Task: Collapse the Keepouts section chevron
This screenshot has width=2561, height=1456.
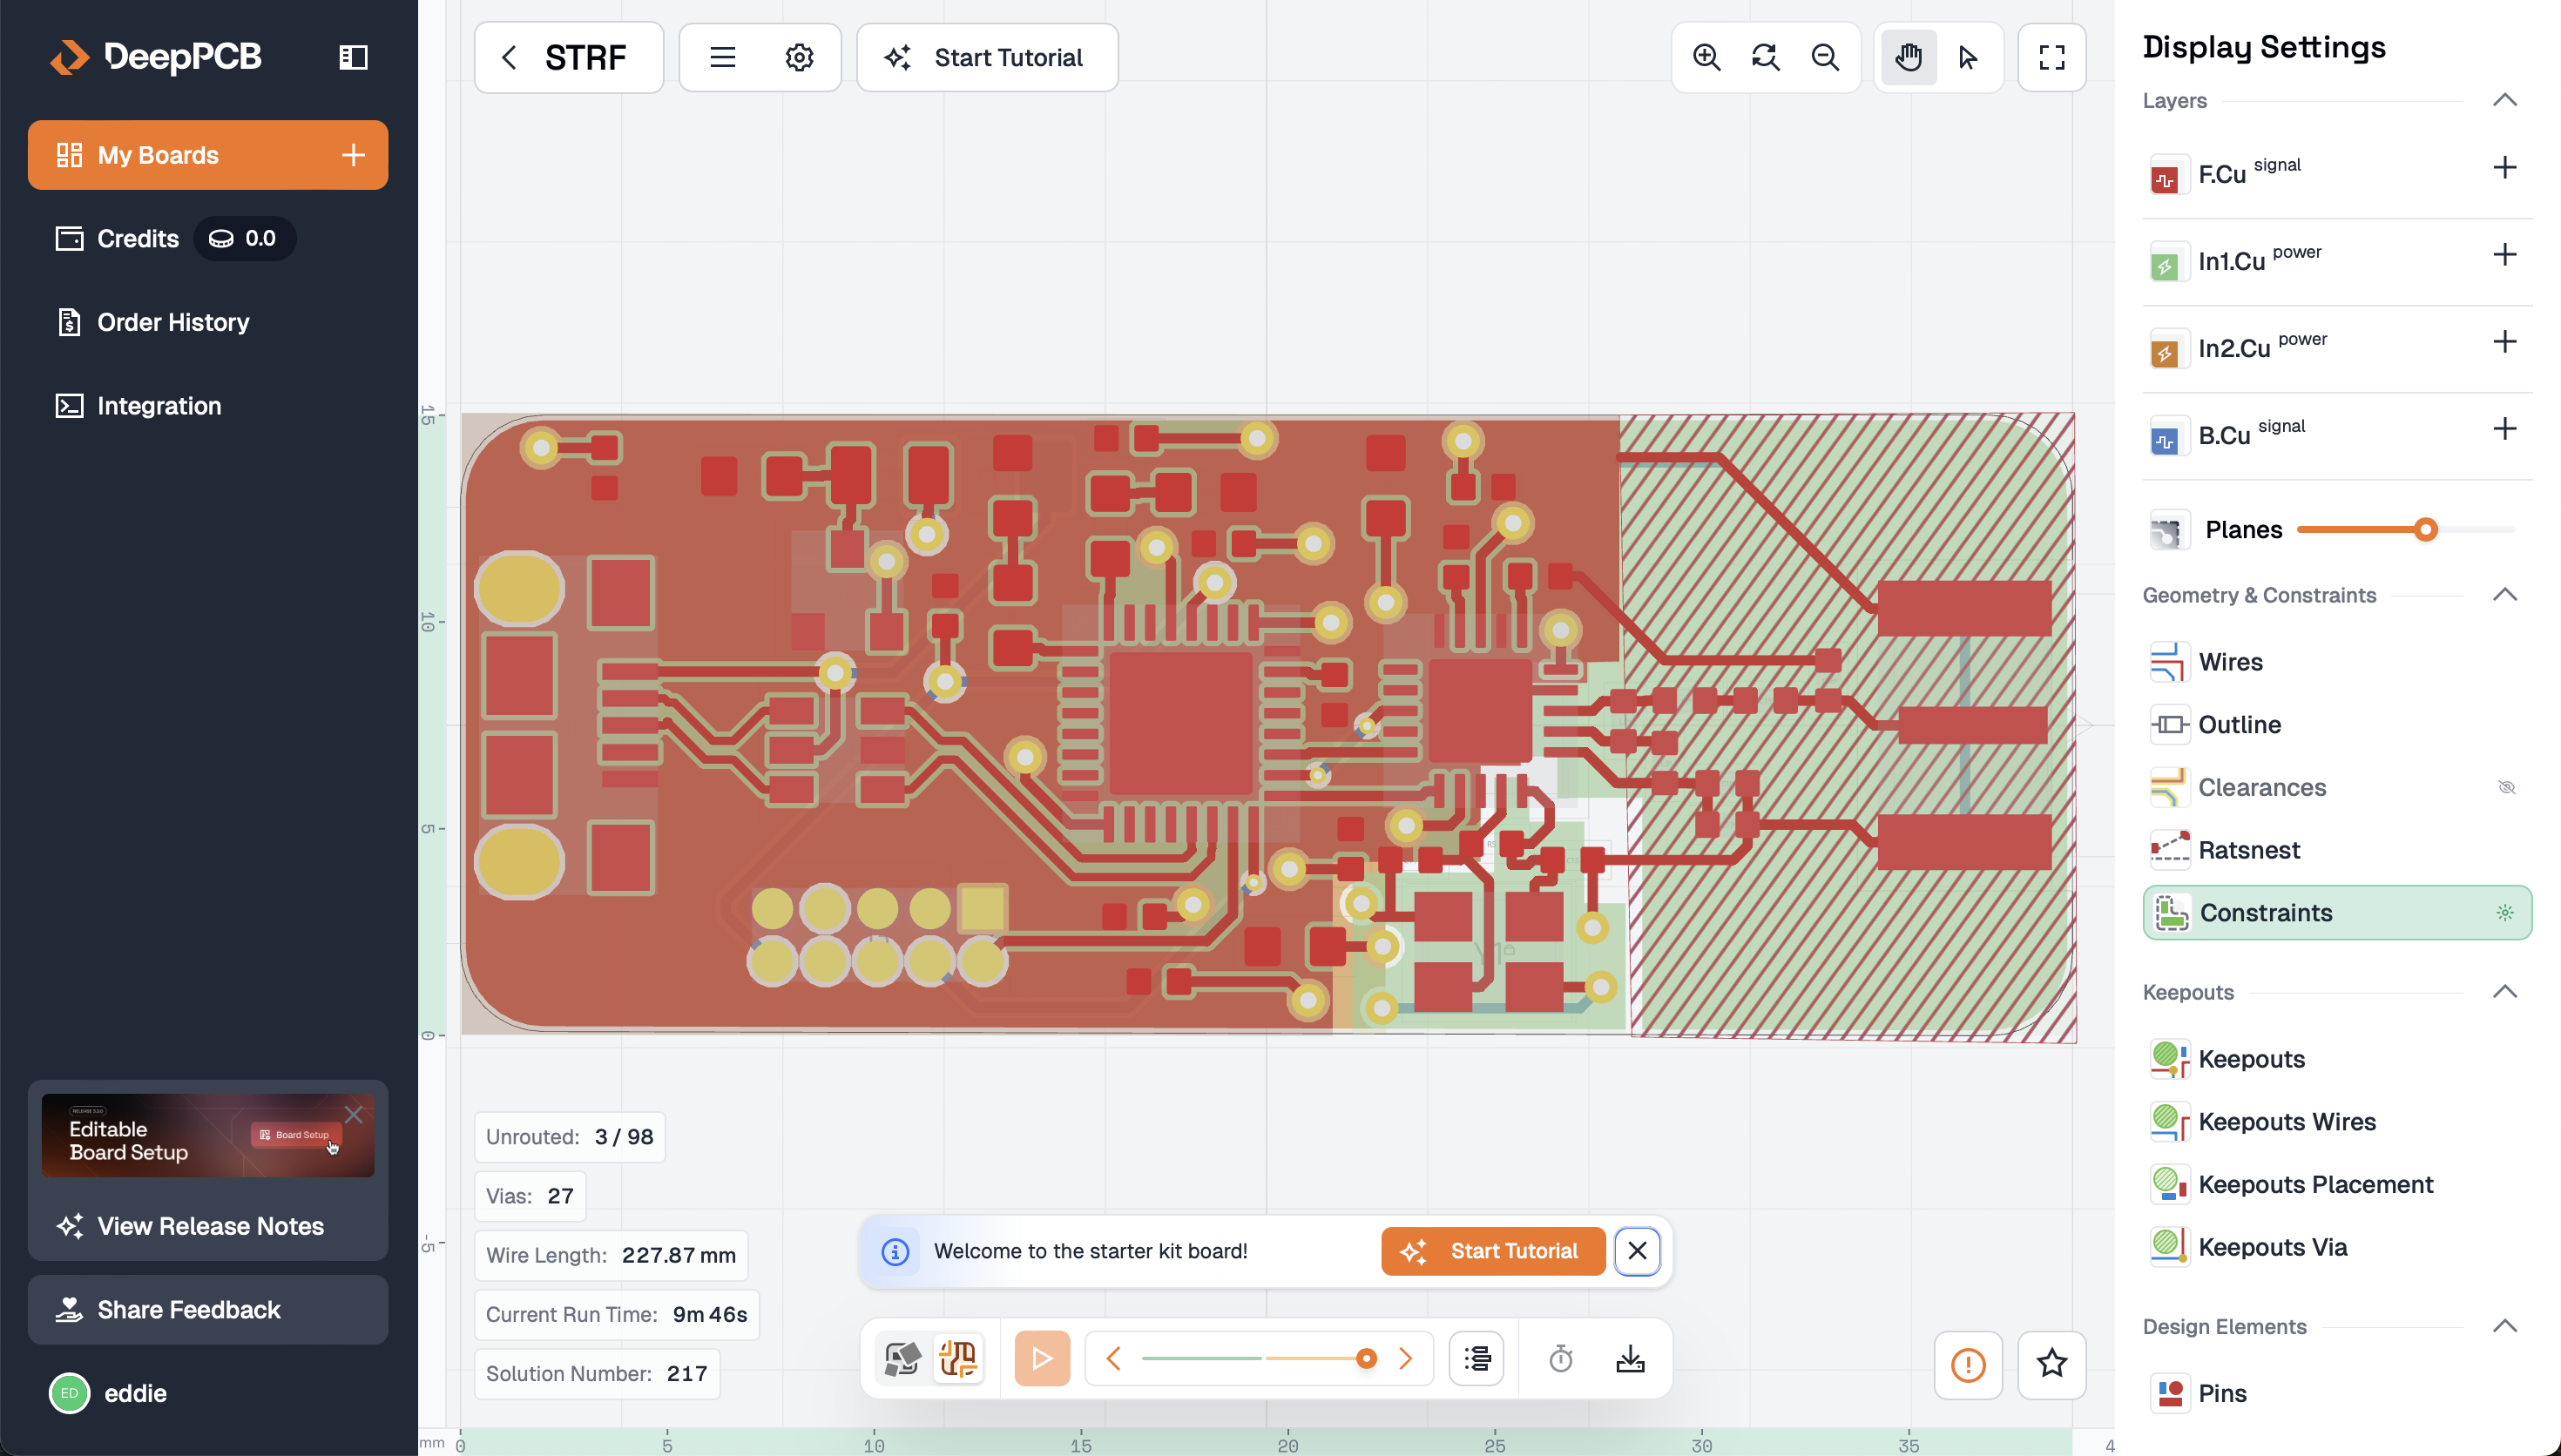Action: [2504, 992]
